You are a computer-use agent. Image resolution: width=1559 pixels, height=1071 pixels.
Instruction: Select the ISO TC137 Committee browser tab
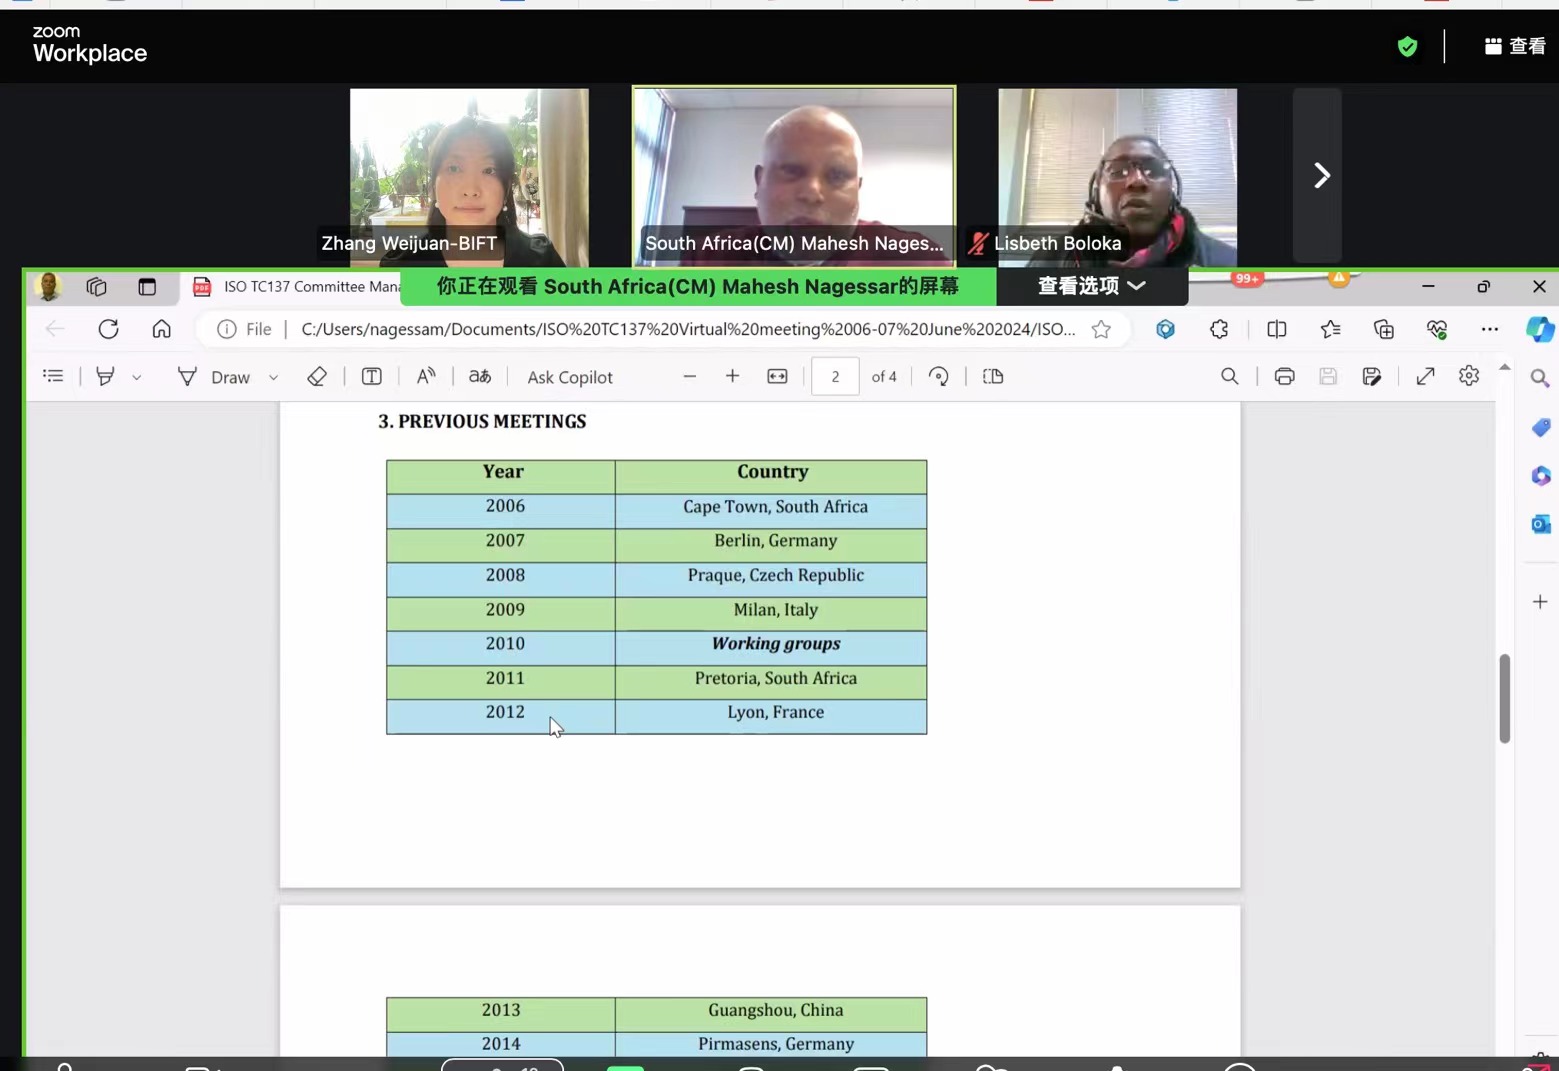click(300, 287)
